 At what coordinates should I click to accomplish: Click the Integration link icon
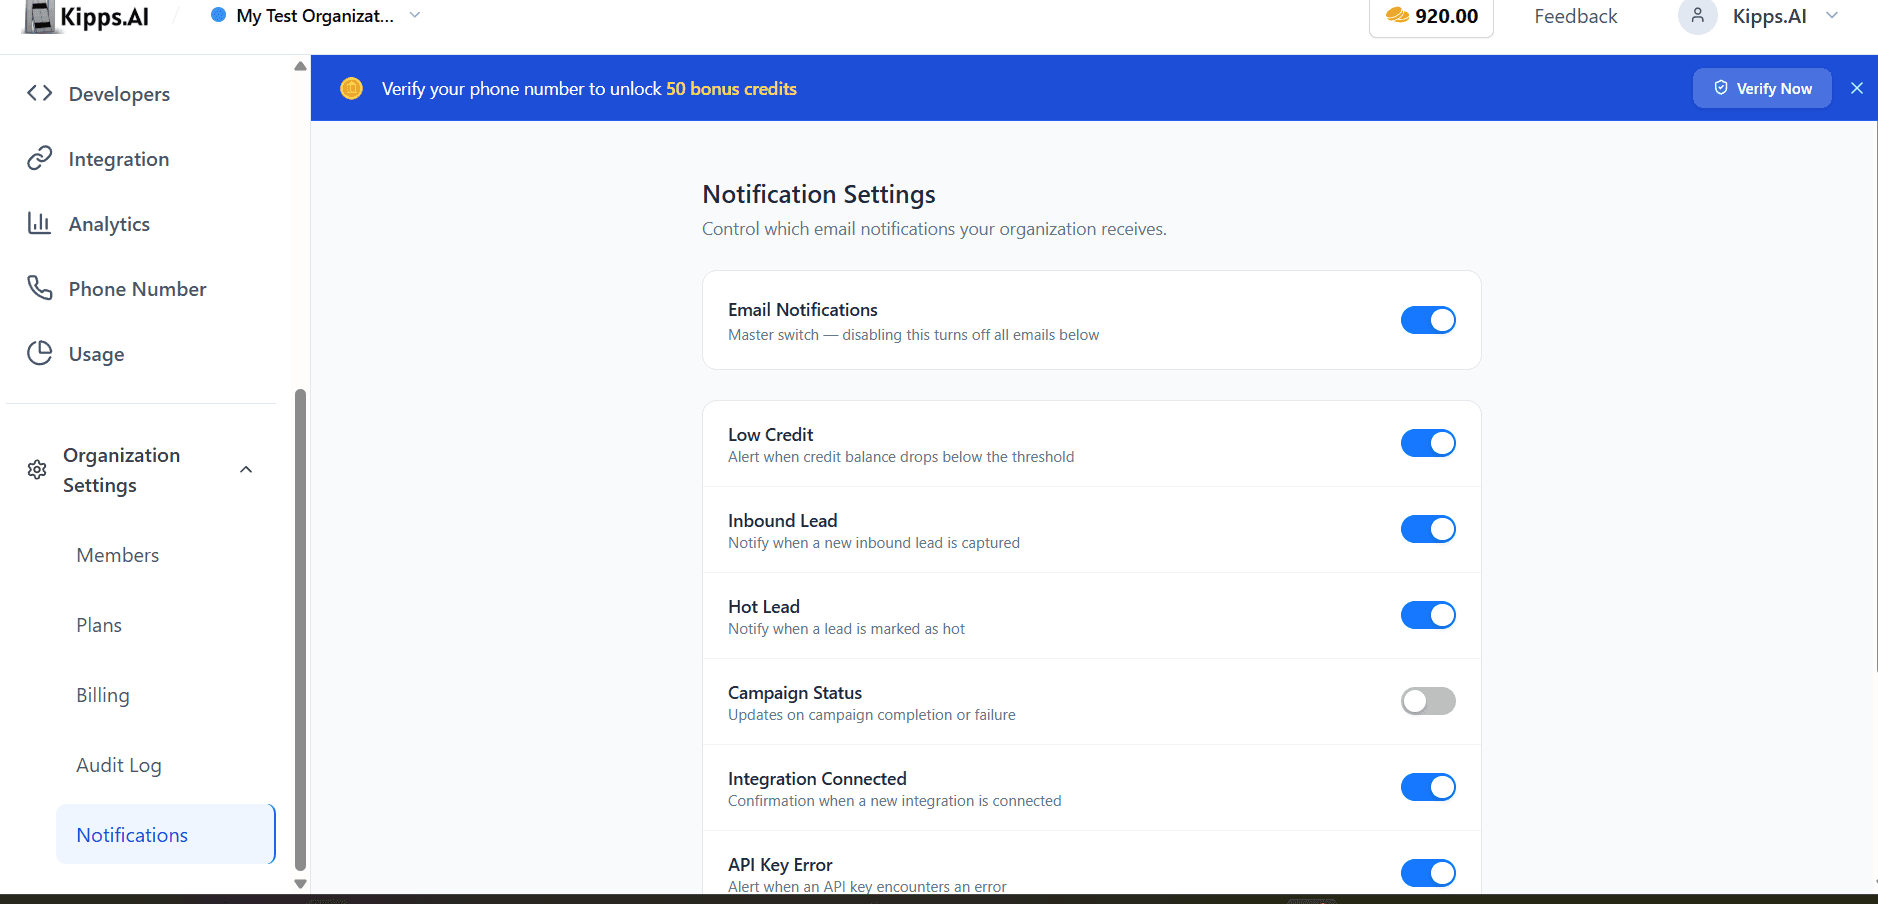point(40,158)
